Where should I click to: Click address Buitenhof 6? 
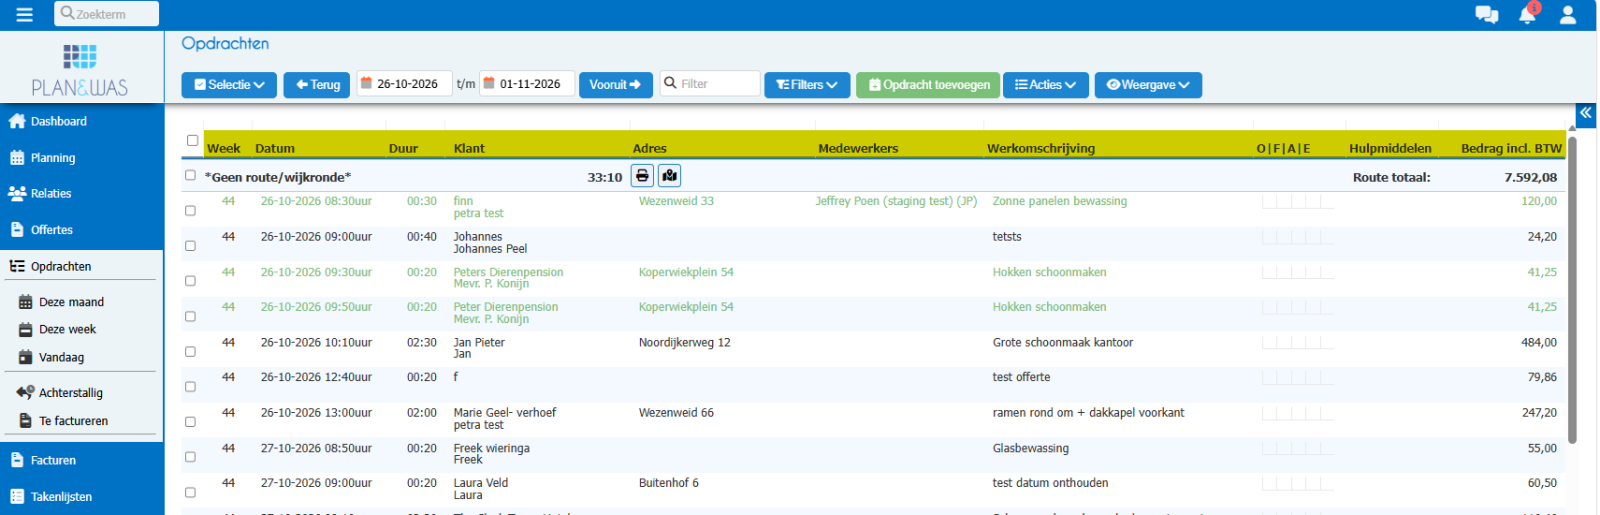click(x=669, y=483)
